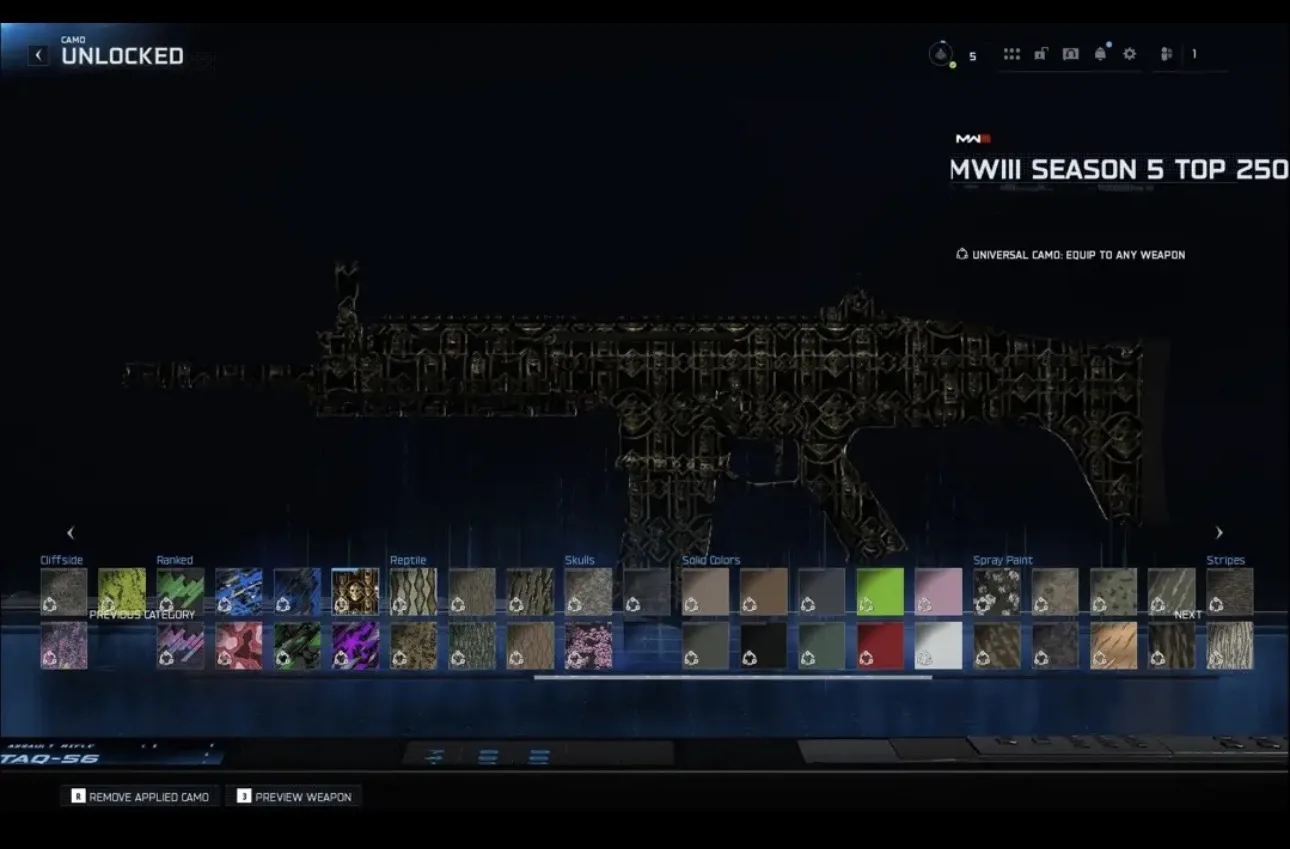
Task: Pick the red solid color camo
Action: [x=879, y=645]
